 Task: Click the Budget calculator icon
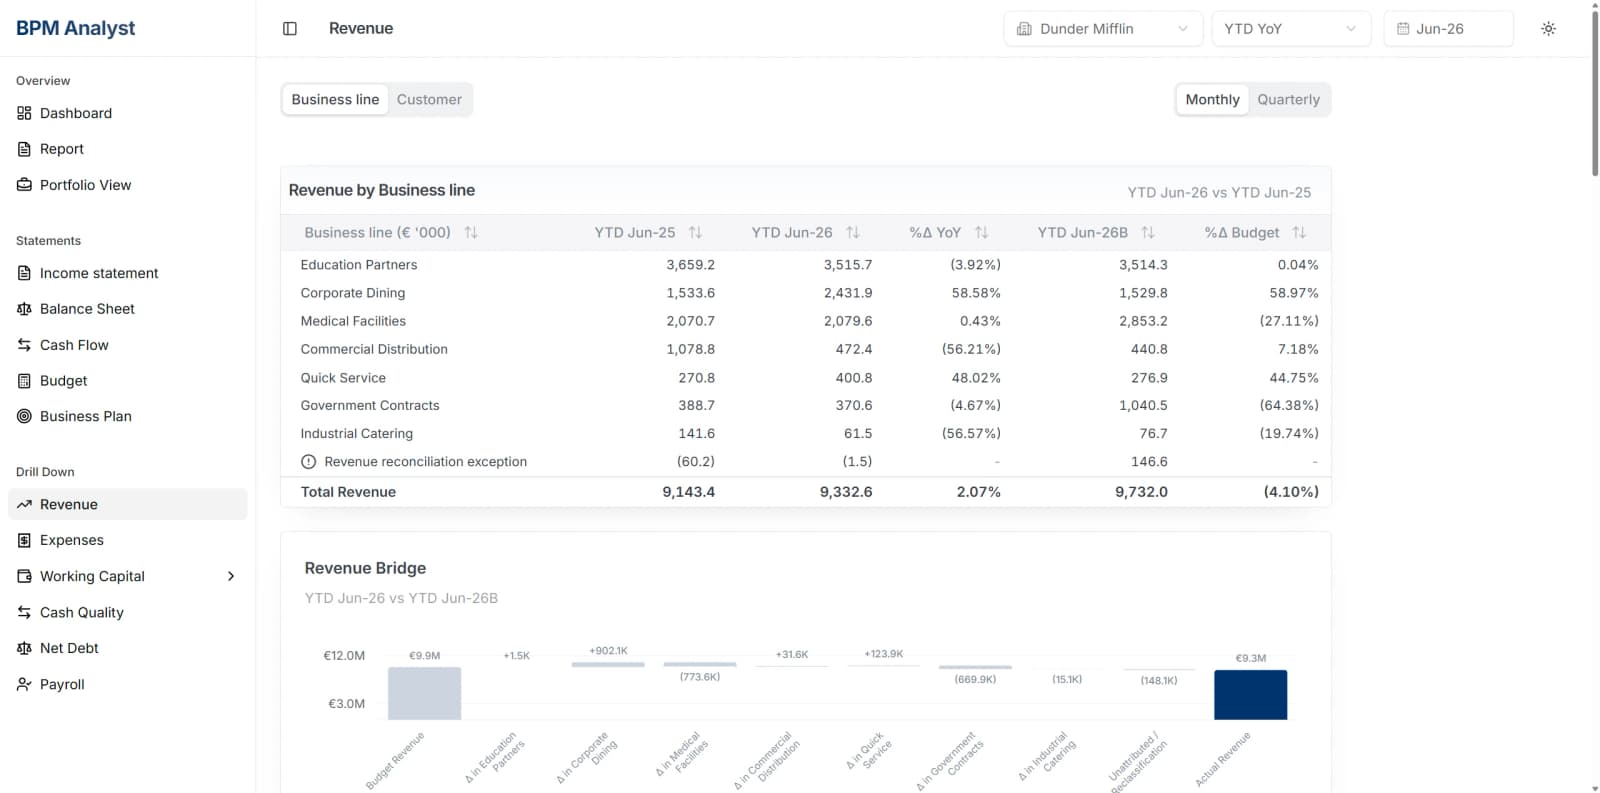(24, 381)
